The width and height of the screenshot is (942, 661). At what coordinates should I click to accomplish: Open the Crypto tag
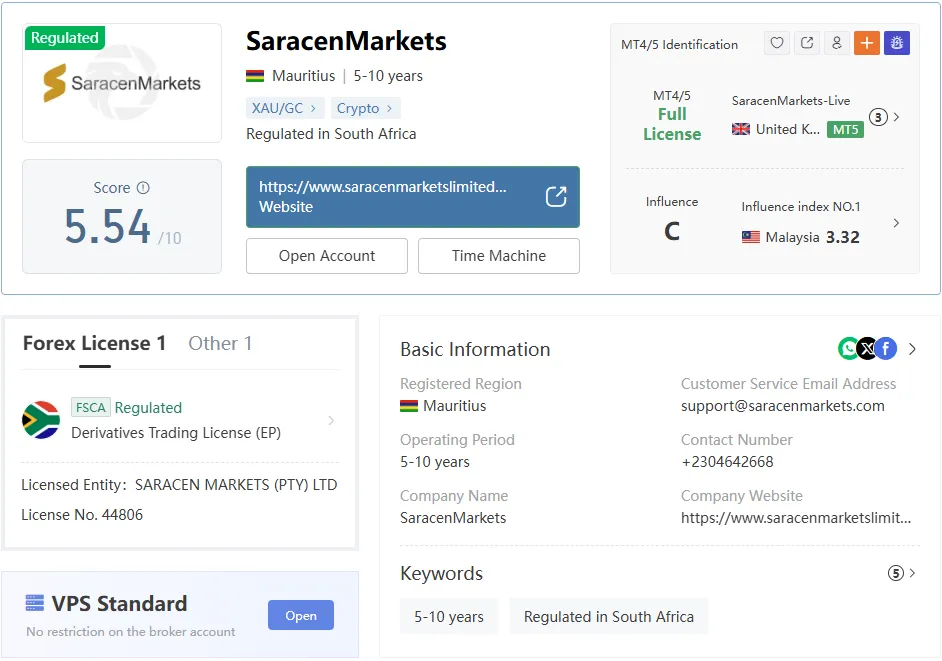(x=365, y=108)
